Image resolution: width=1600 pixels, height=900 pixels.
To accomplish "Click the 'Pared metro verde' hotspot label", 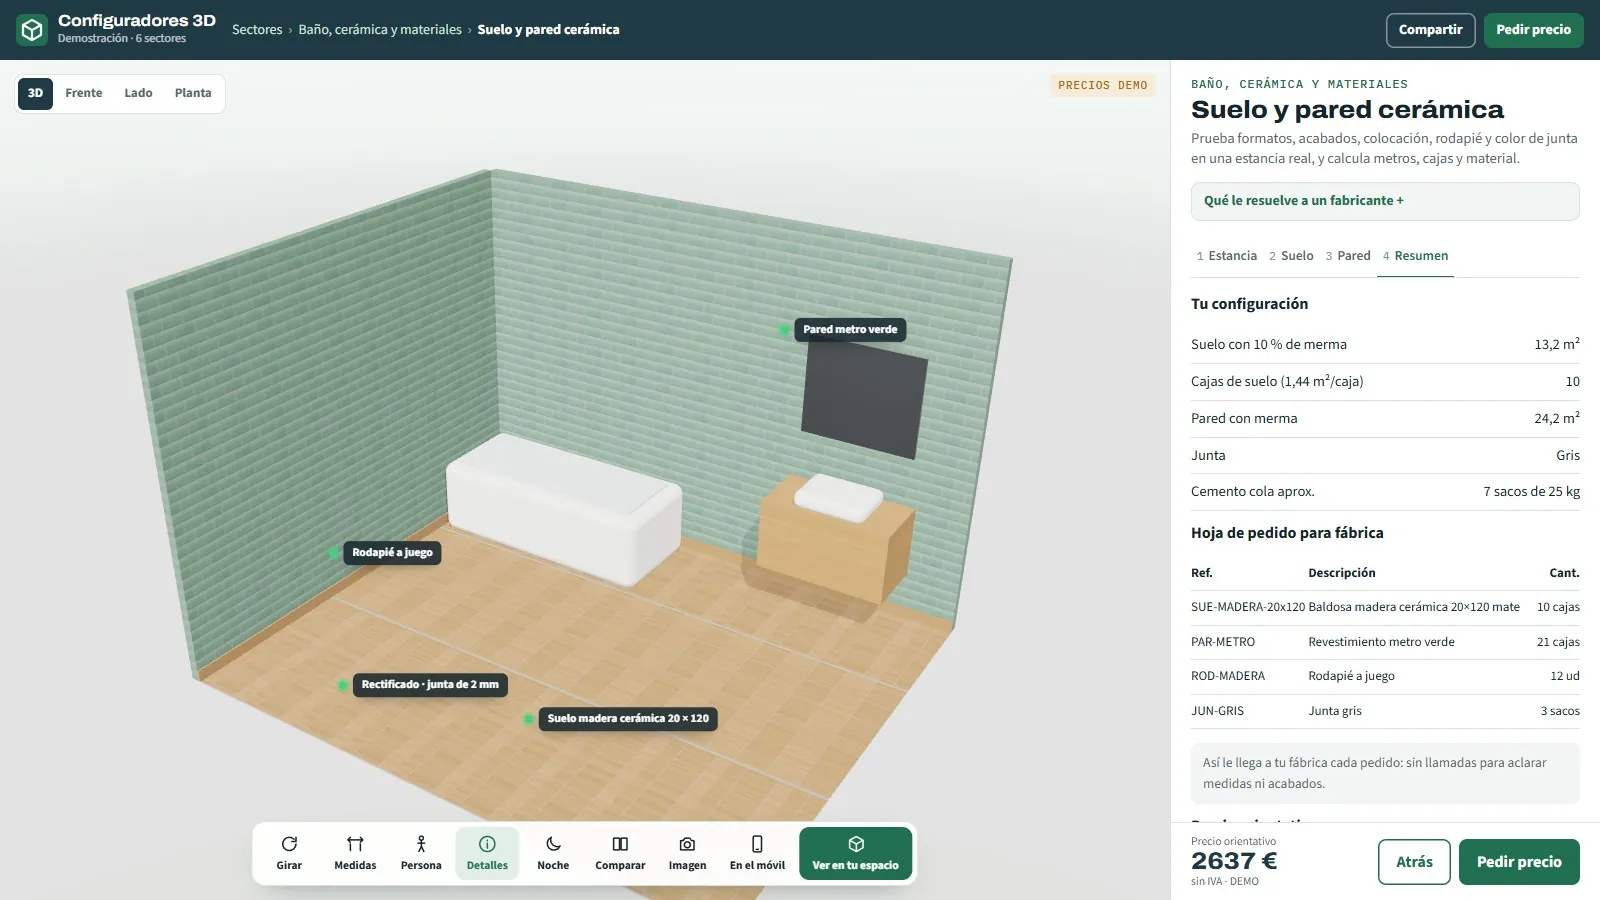I will pyautogui.click(x=850, y=330).
